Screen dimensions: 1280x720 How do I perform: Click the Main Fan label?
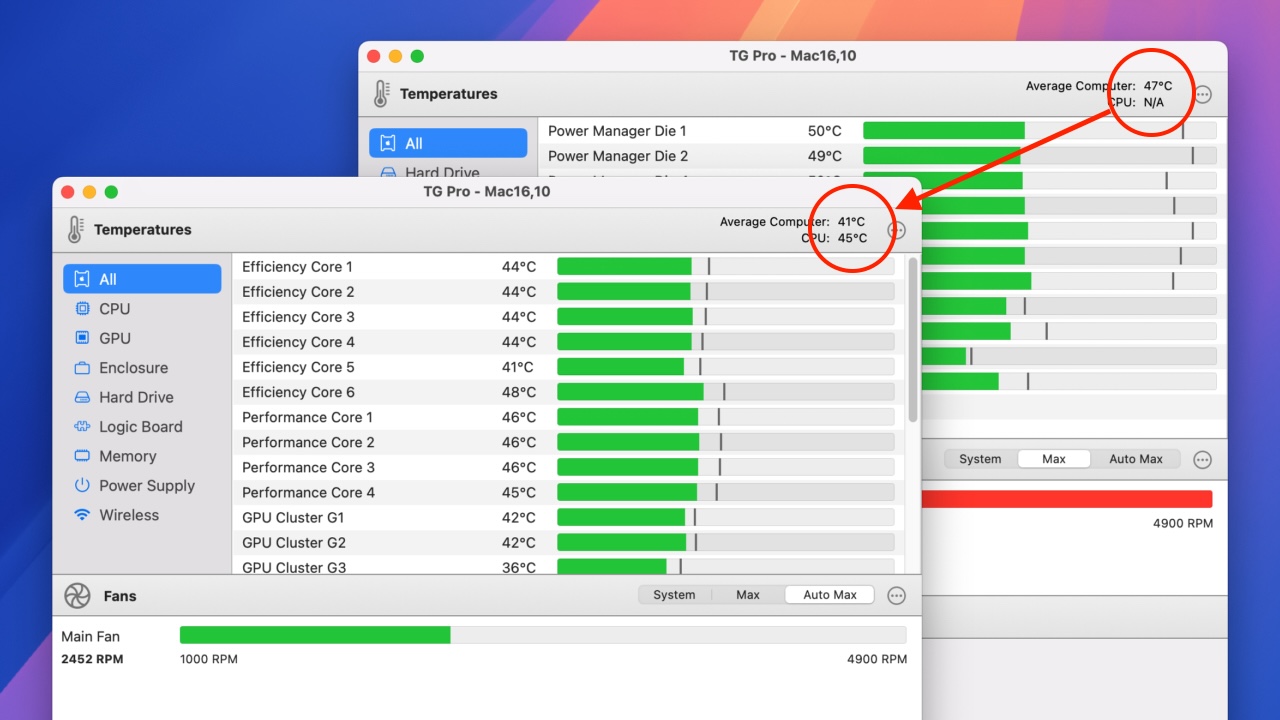click(90, 636)
